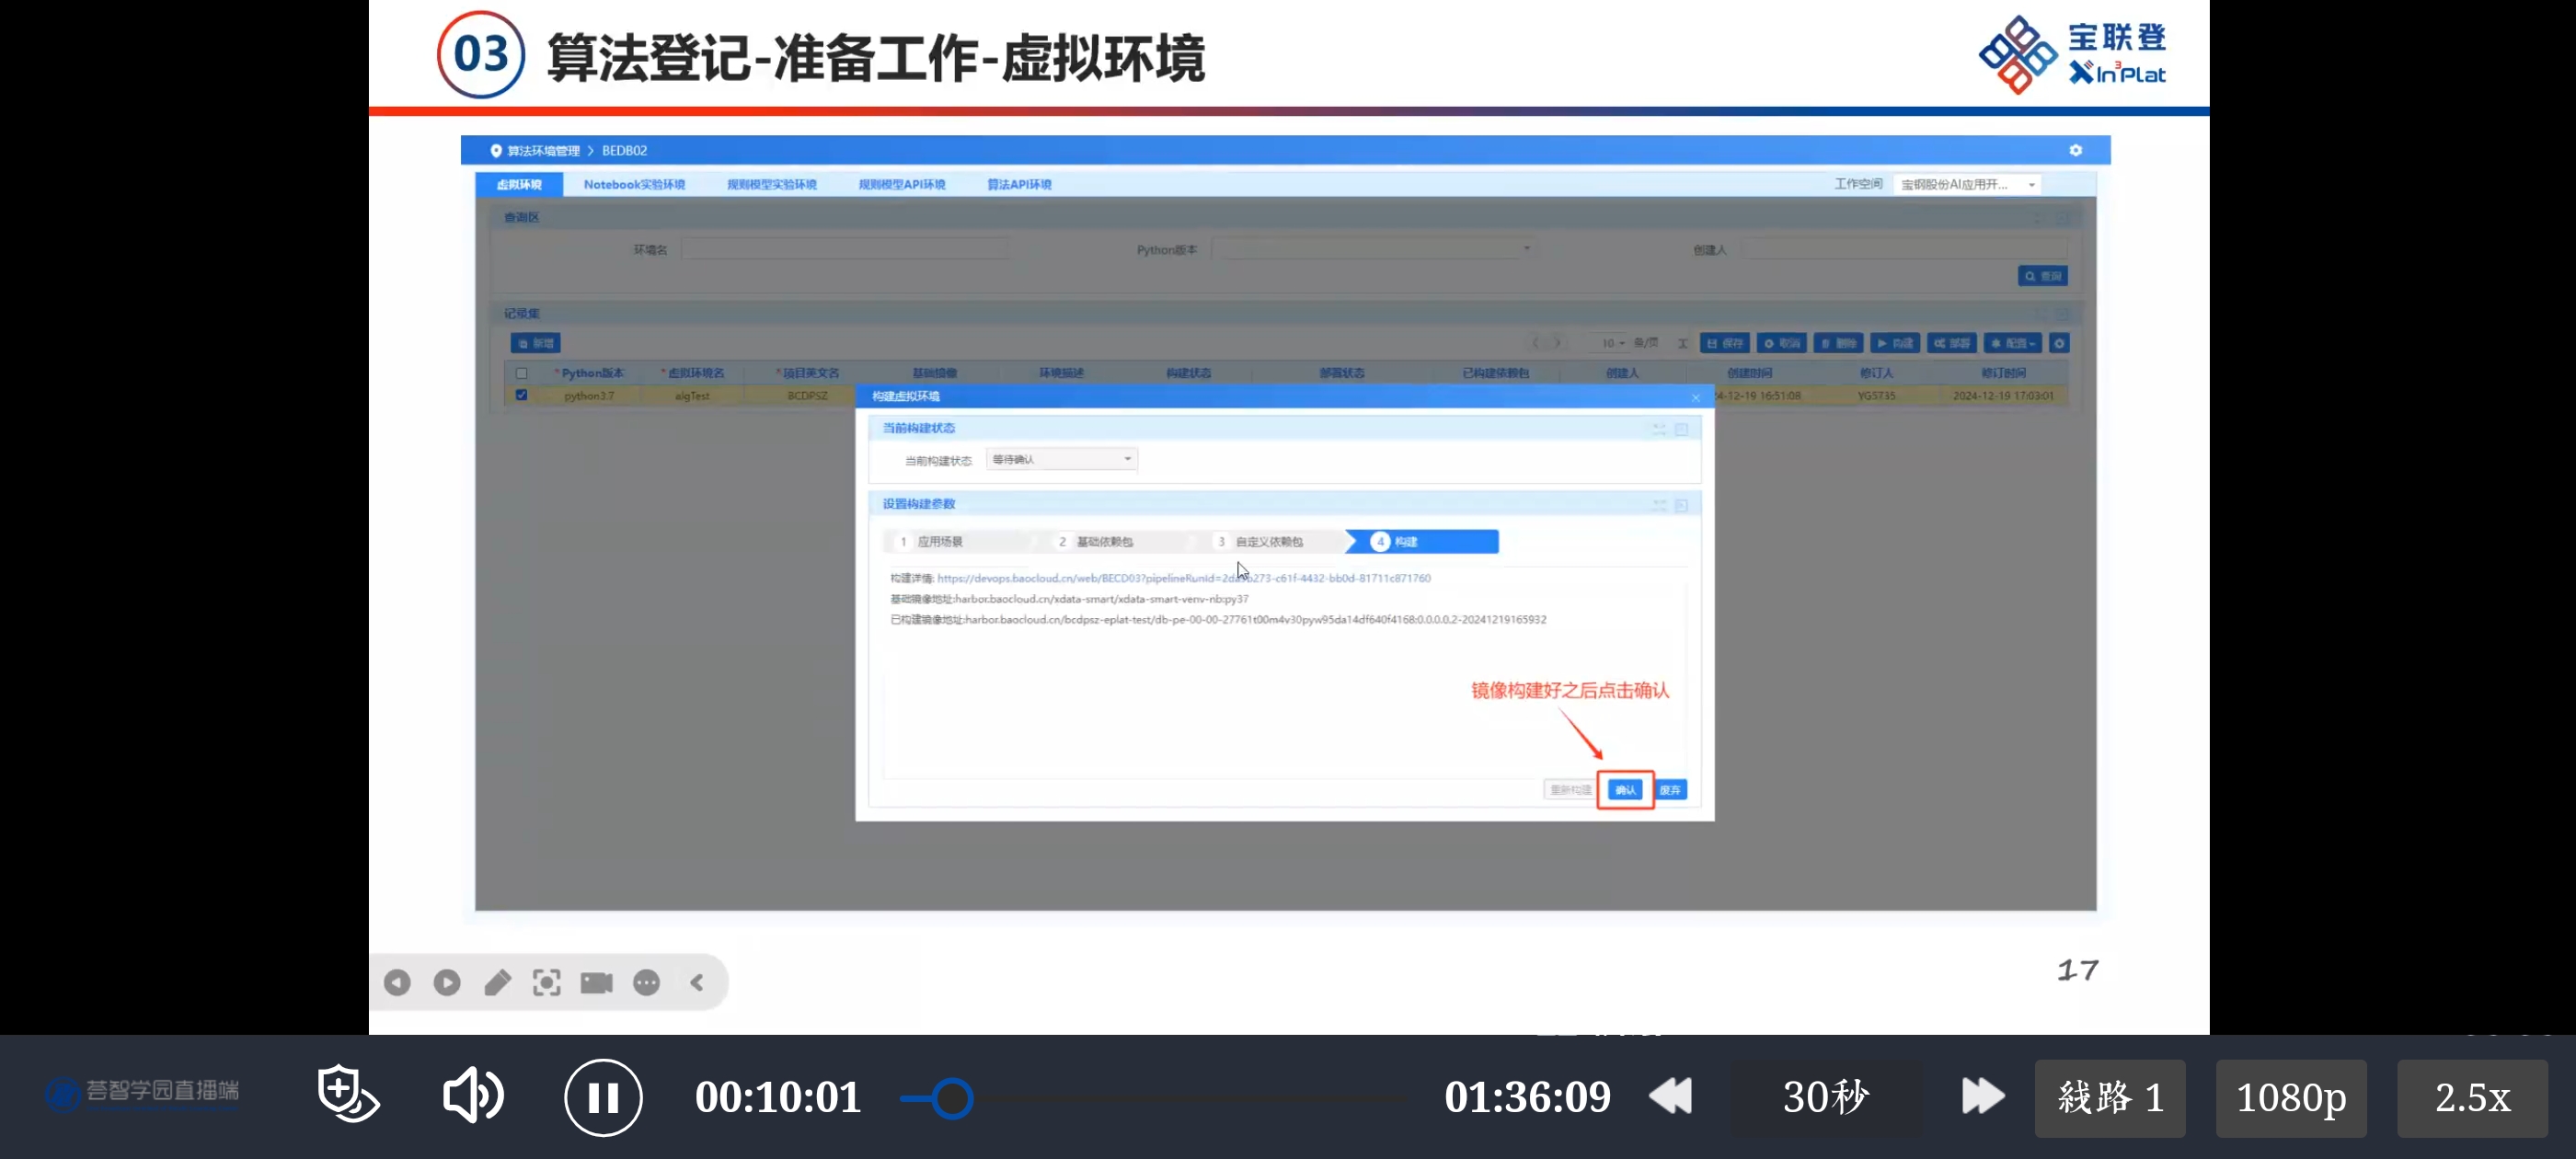Select the pen annotation tool
The width and height of the screenshot is (2576, 1159).
pos(497,982)
